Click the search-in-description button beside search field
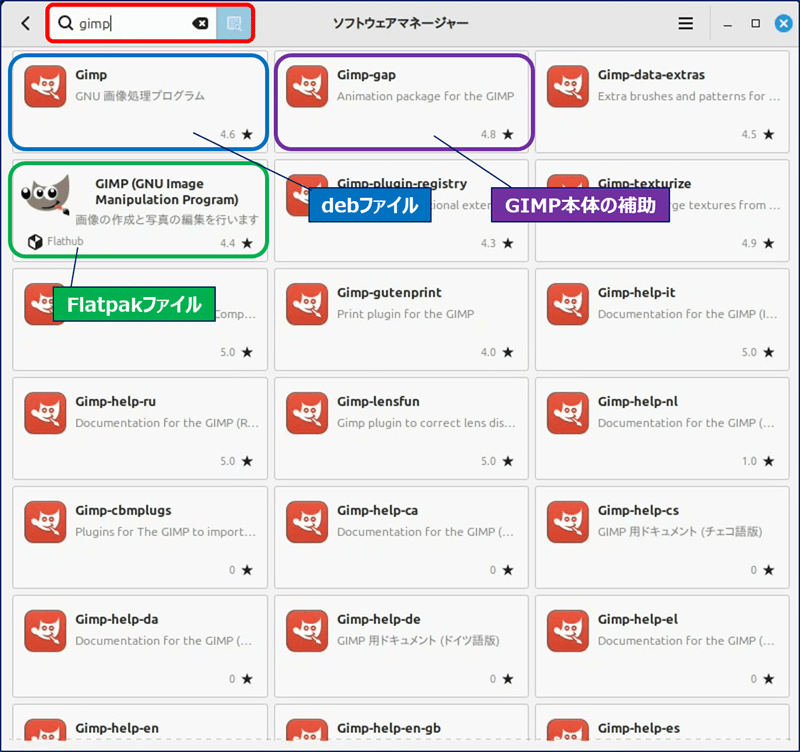800x752 pixels. (x=234, y=23)
